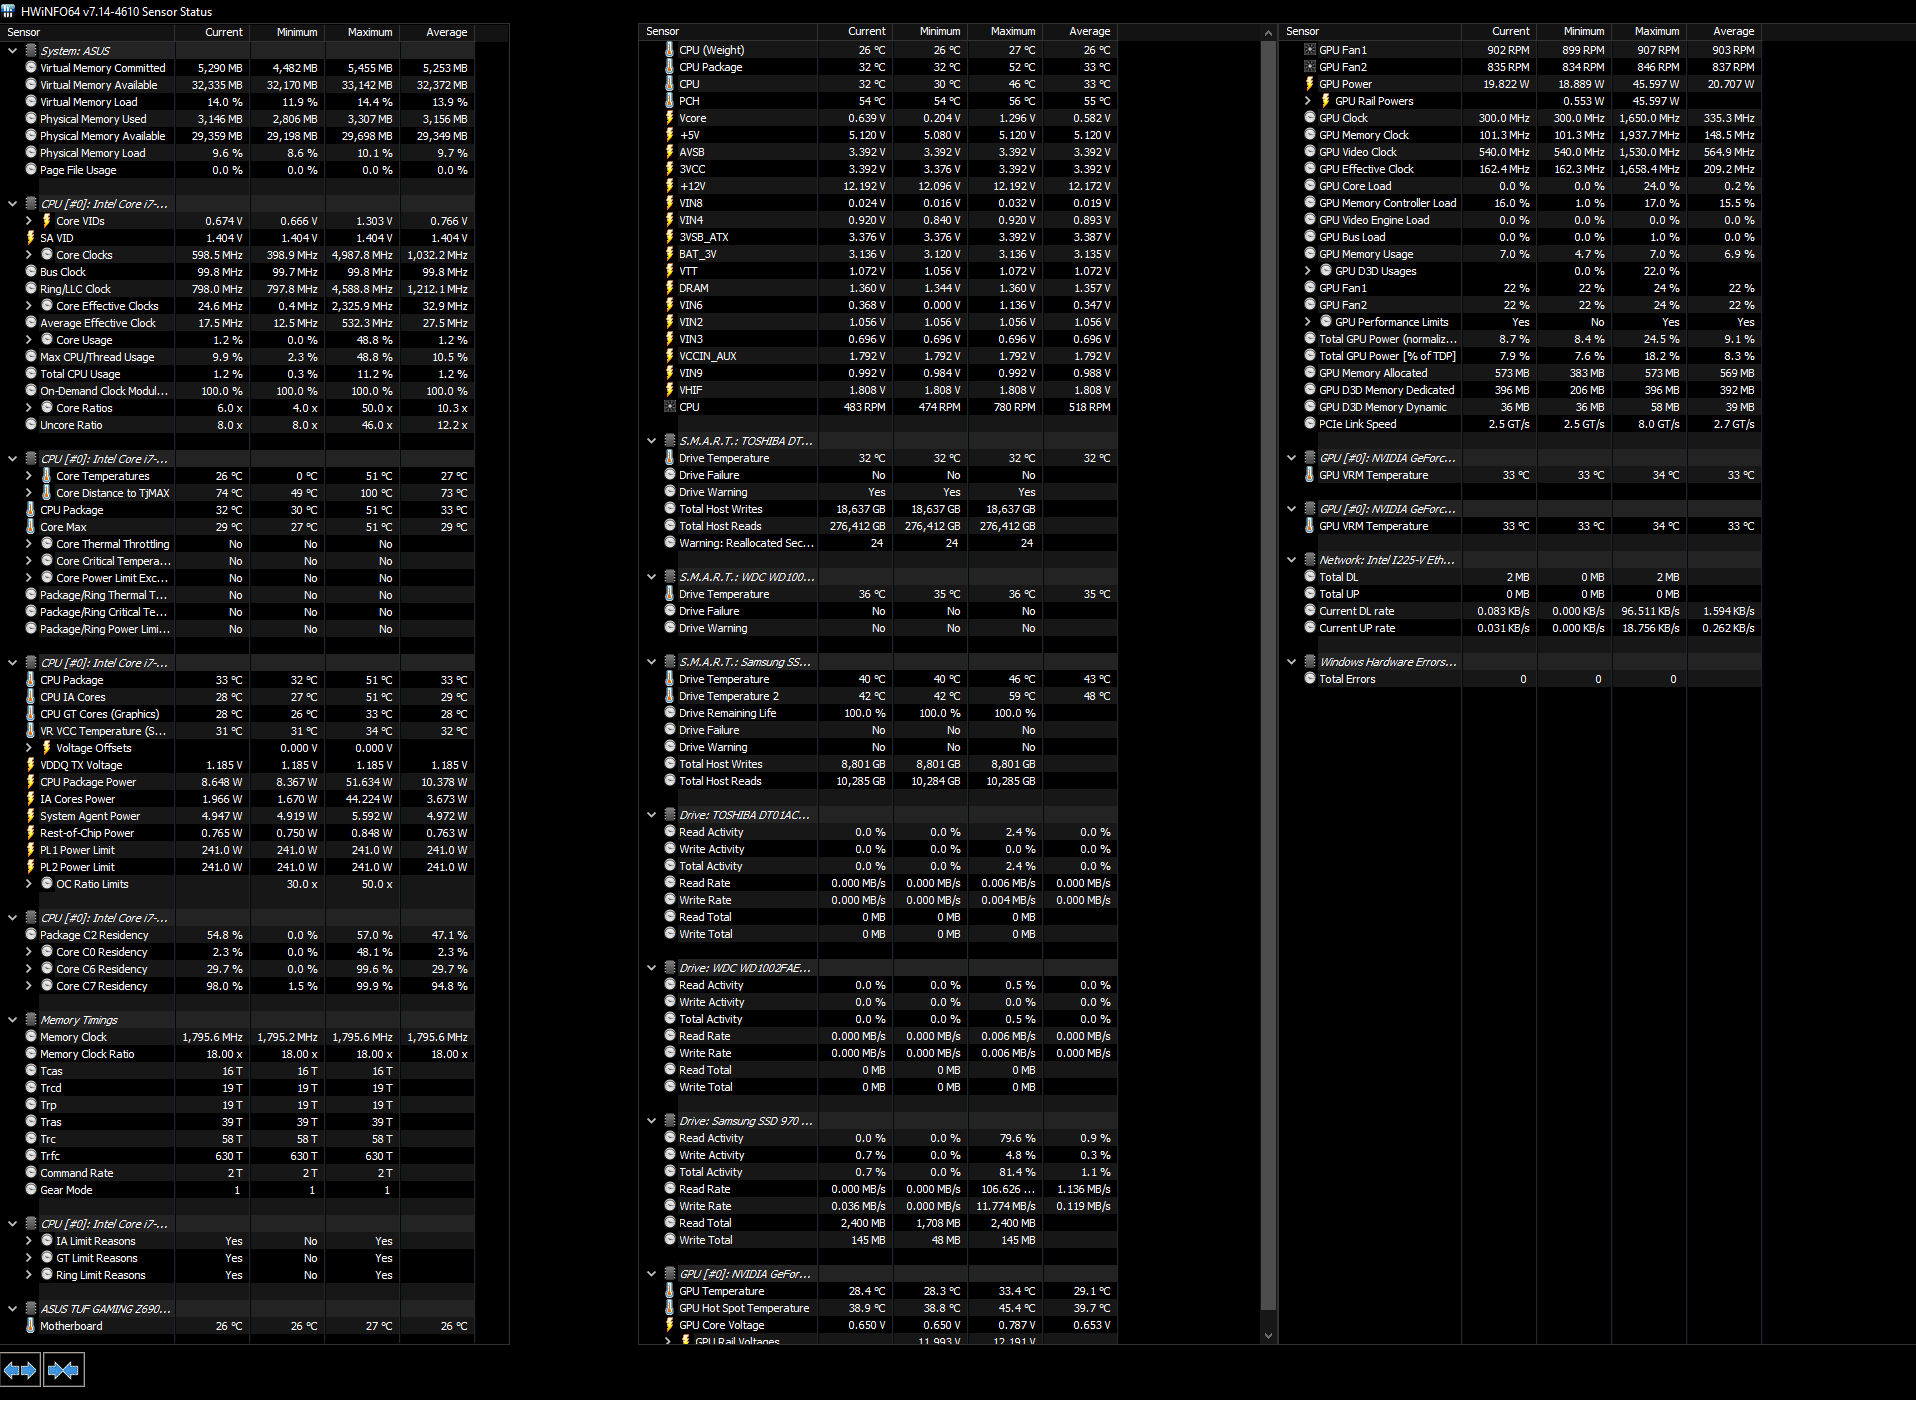Viewport: 1916px width, 1402px height.
Task: Click lightning icon beside +12V
Action: point(669,186)
